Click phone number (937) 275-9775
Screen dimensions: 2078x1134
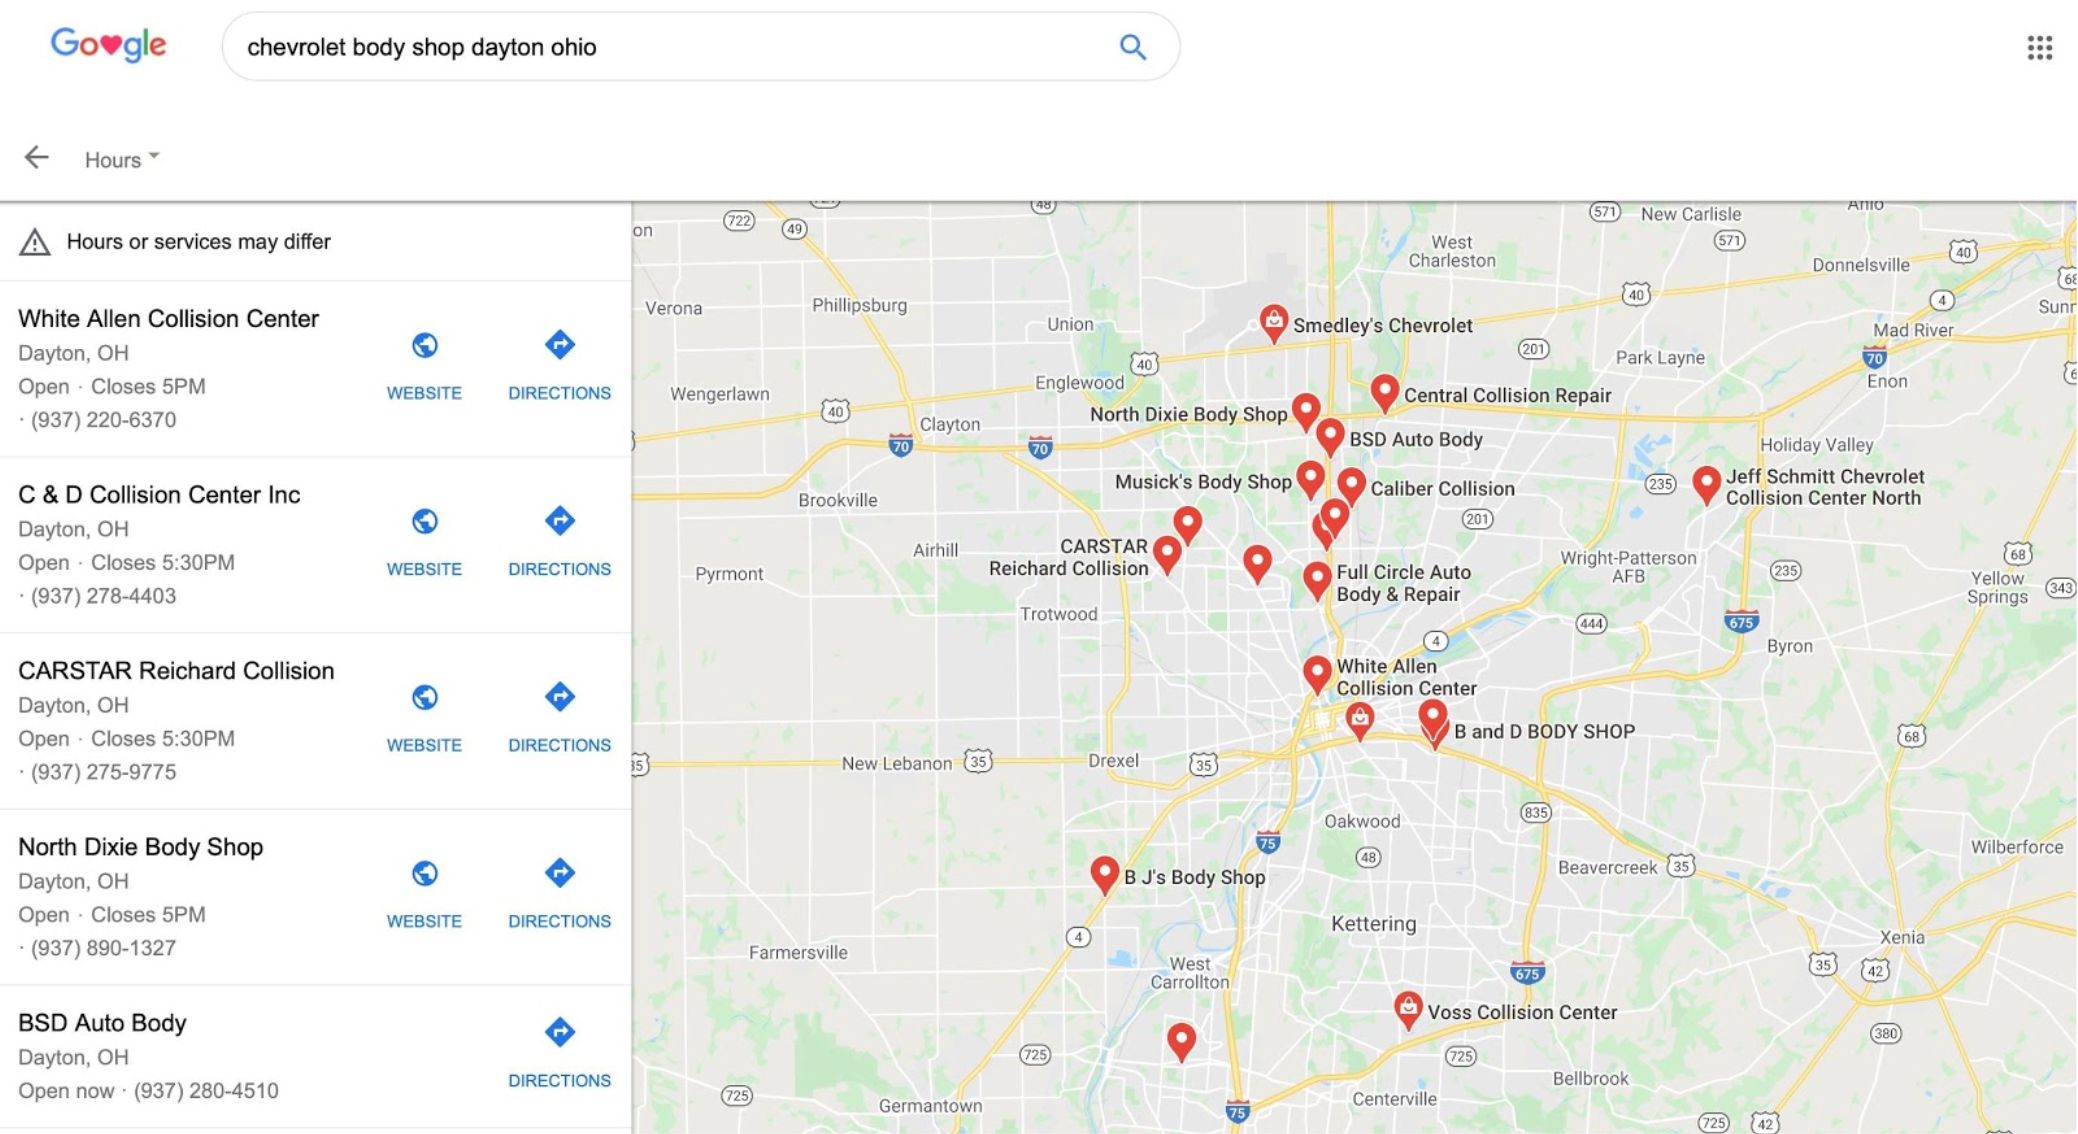click(x=103, y=772)
